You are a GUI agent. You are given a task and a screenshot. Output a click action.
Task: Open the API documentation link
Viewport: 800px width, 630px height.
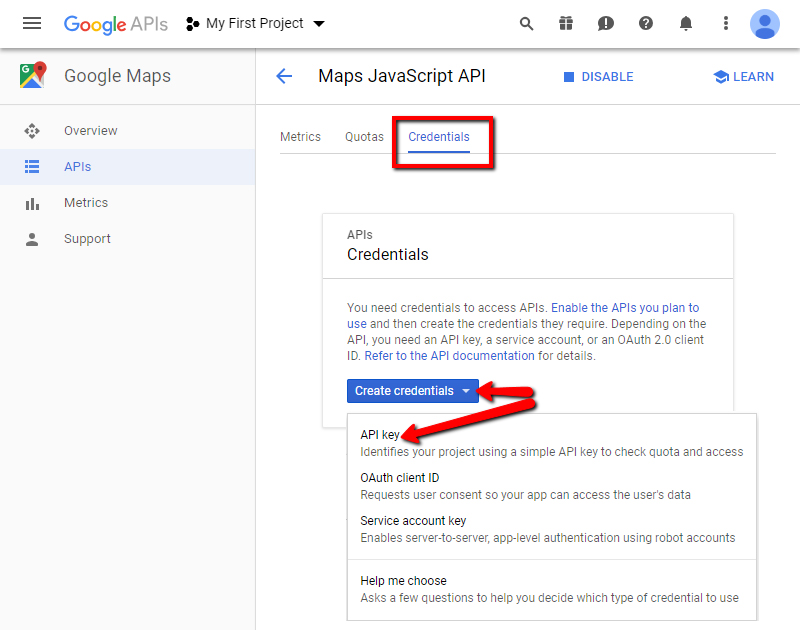point(449,355)
